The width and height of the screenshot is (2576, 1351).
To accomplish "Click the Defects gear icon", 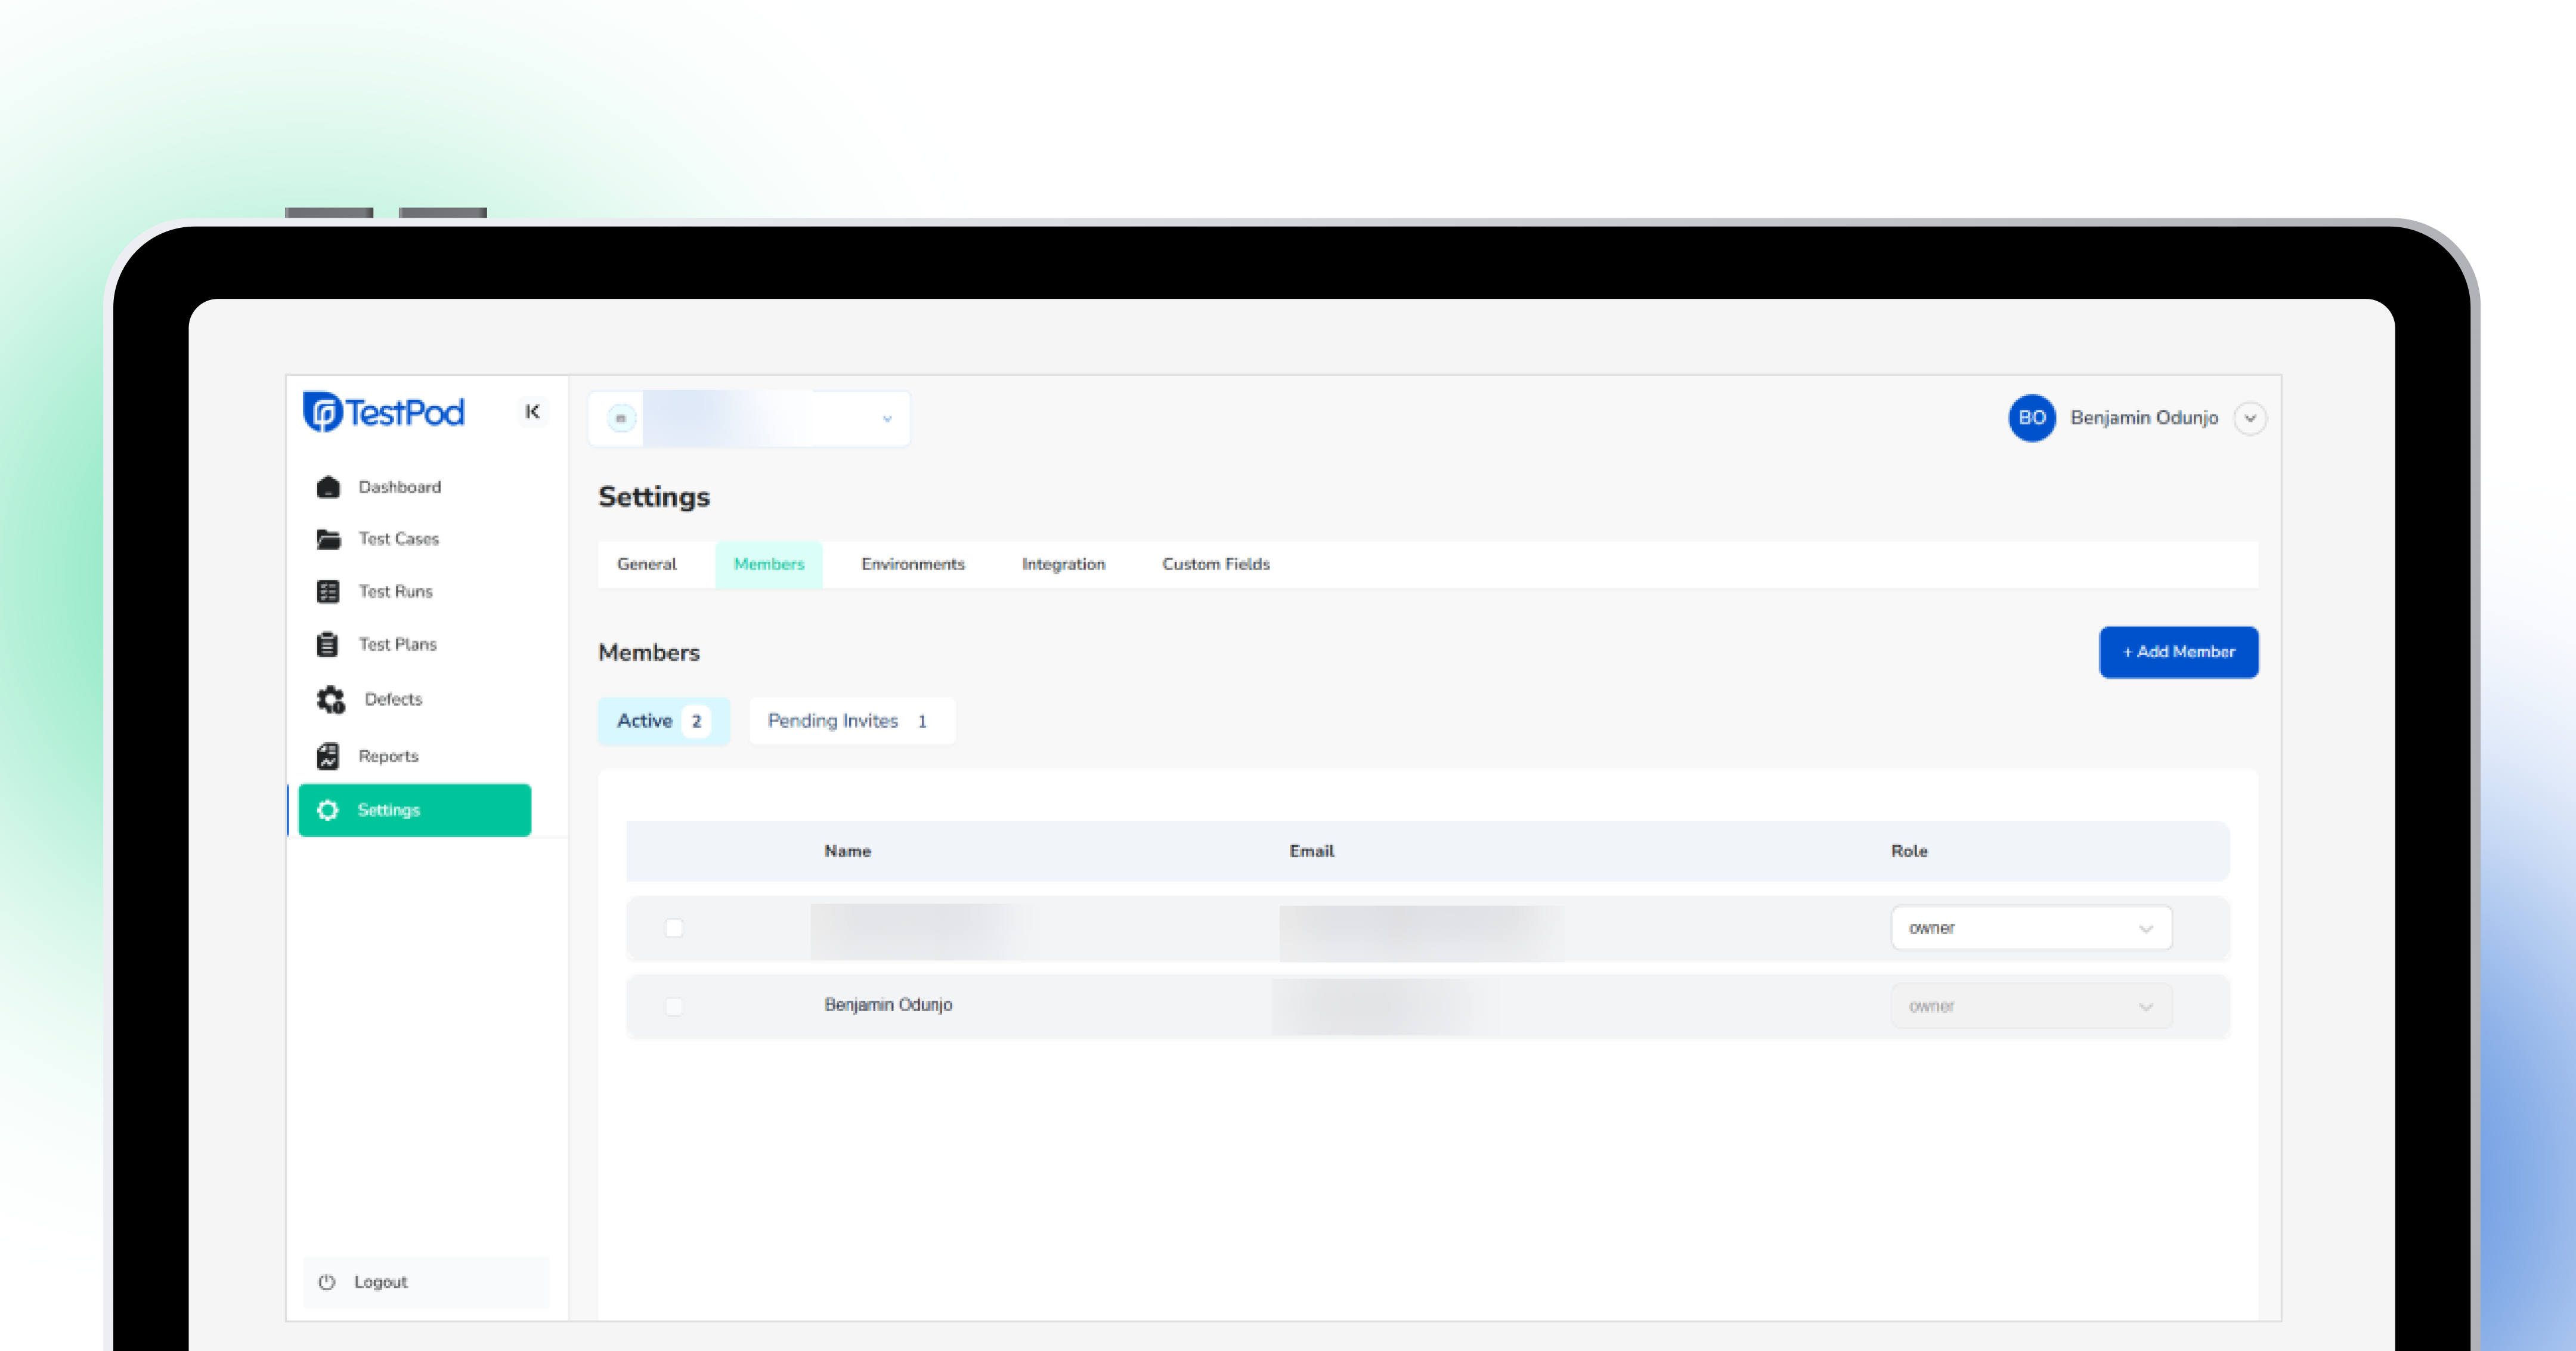I will pos(331,699).
